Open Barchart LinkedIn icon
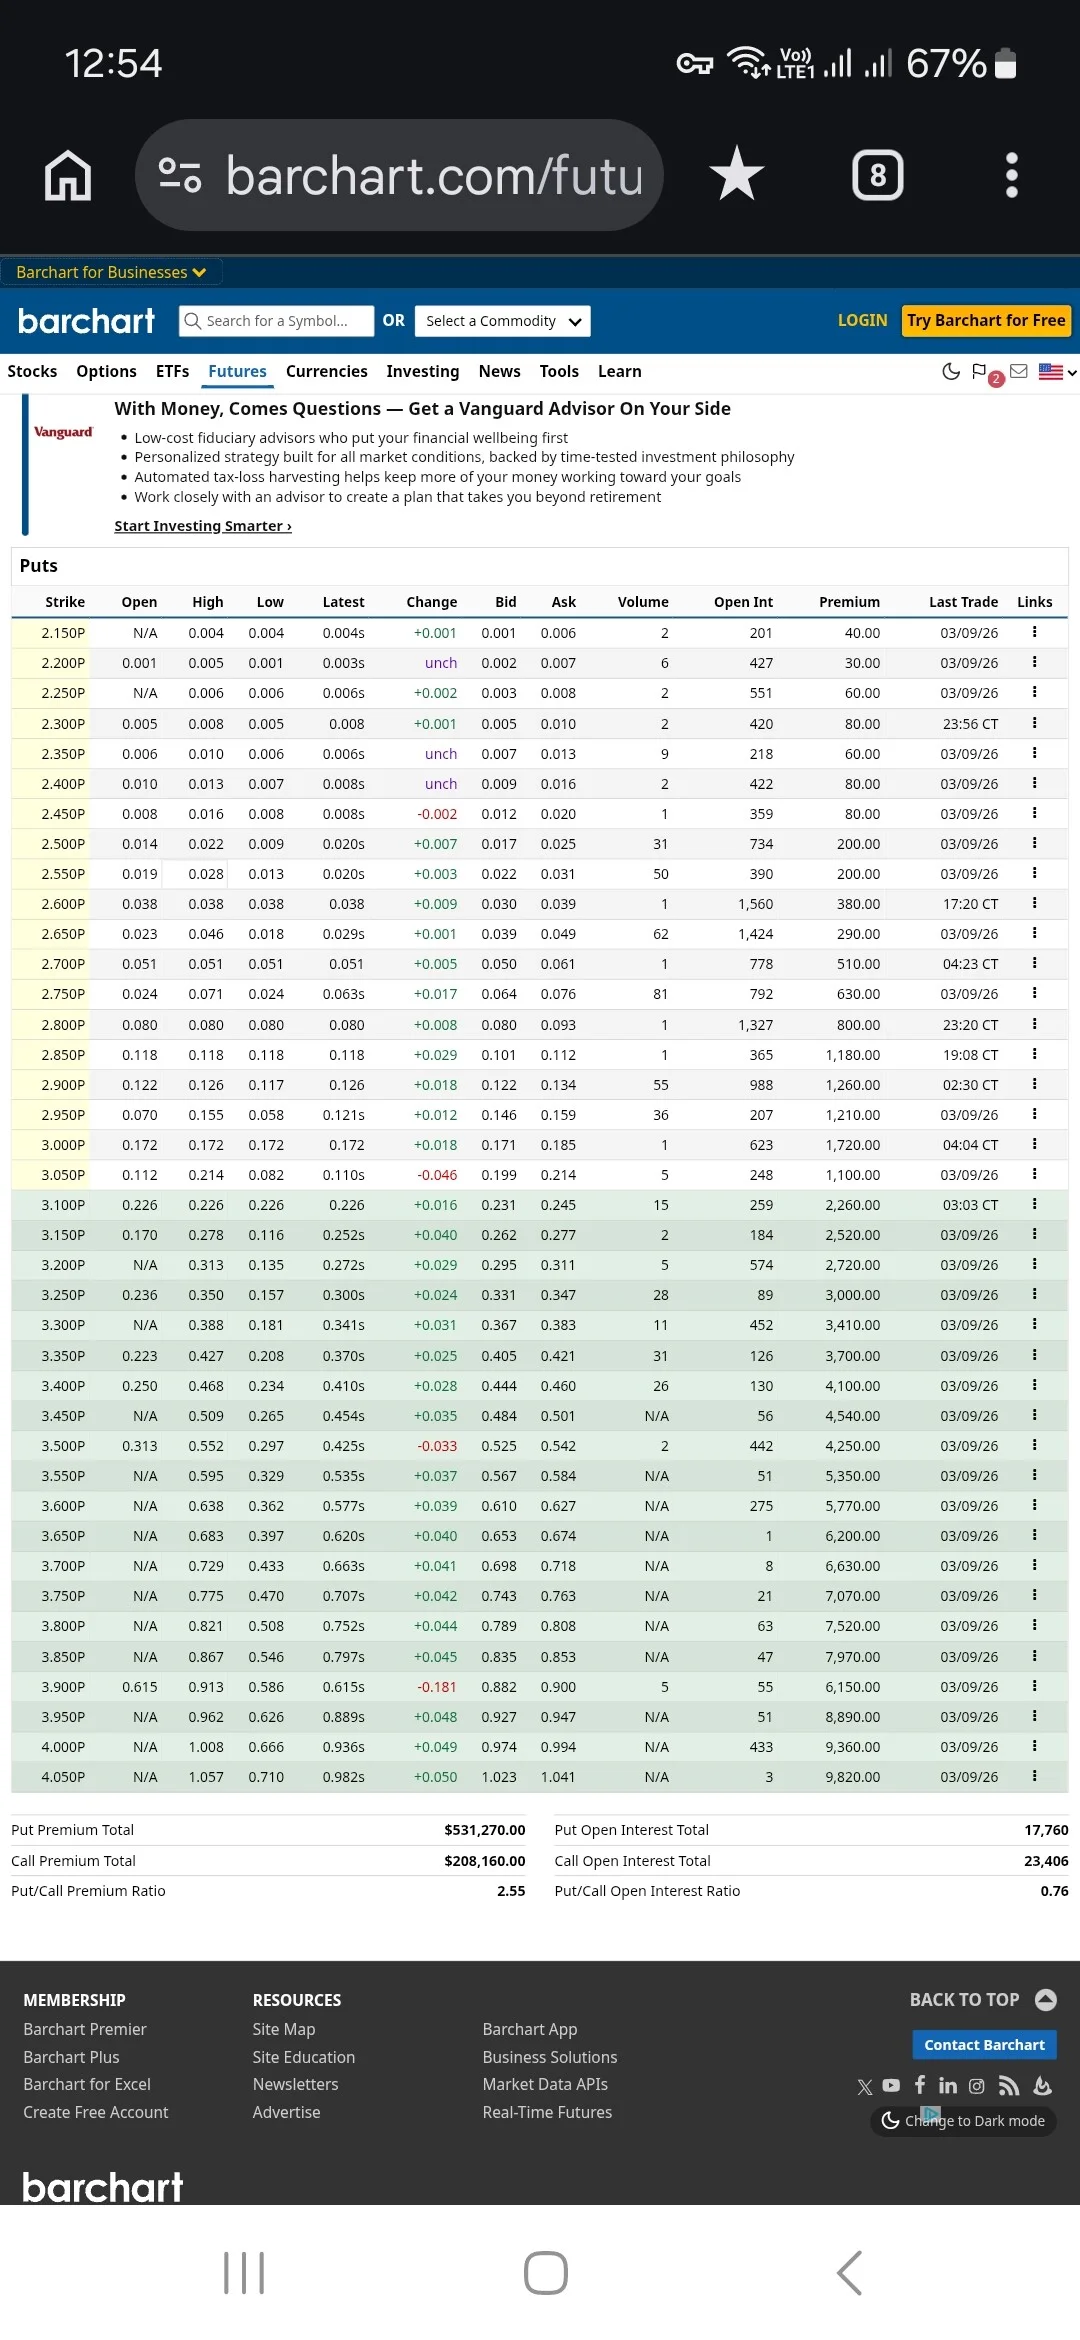The width and height of the screenshot is (1080, 2340). coord(948,2085)
